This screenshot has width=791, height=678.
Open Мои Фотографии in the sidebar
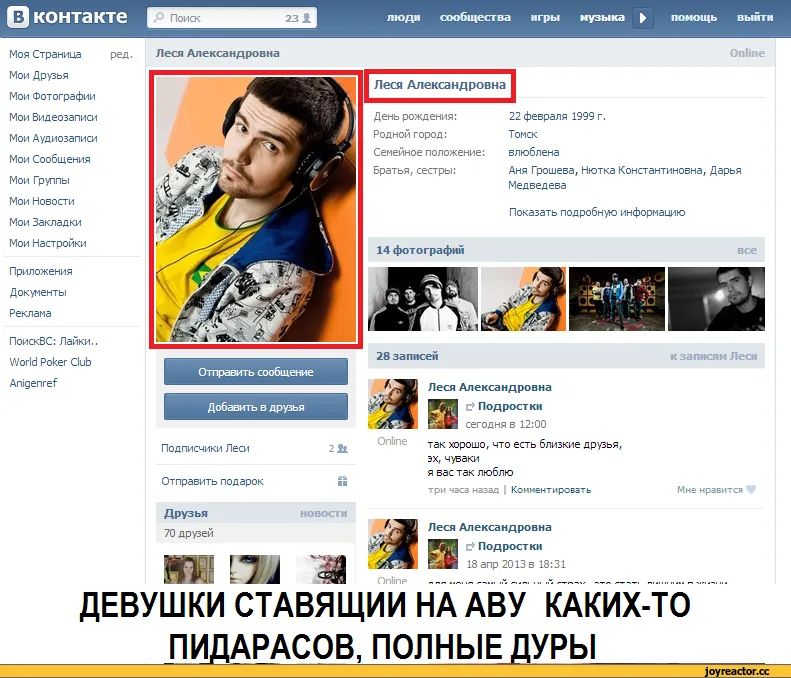pos(52,96)
